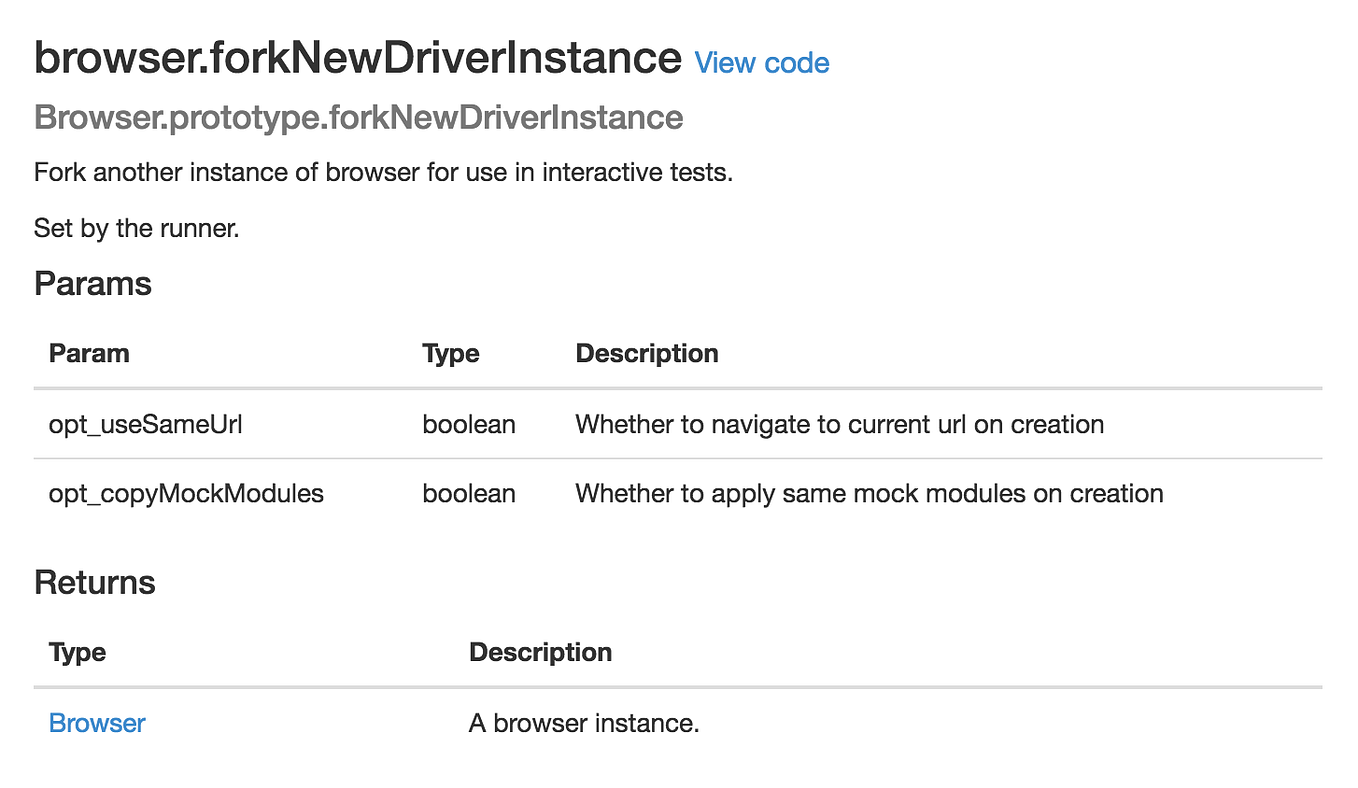Select the opt_useSameUrl parameter name
This screenshot has height=788, width=1358.
tap(144, 424)
